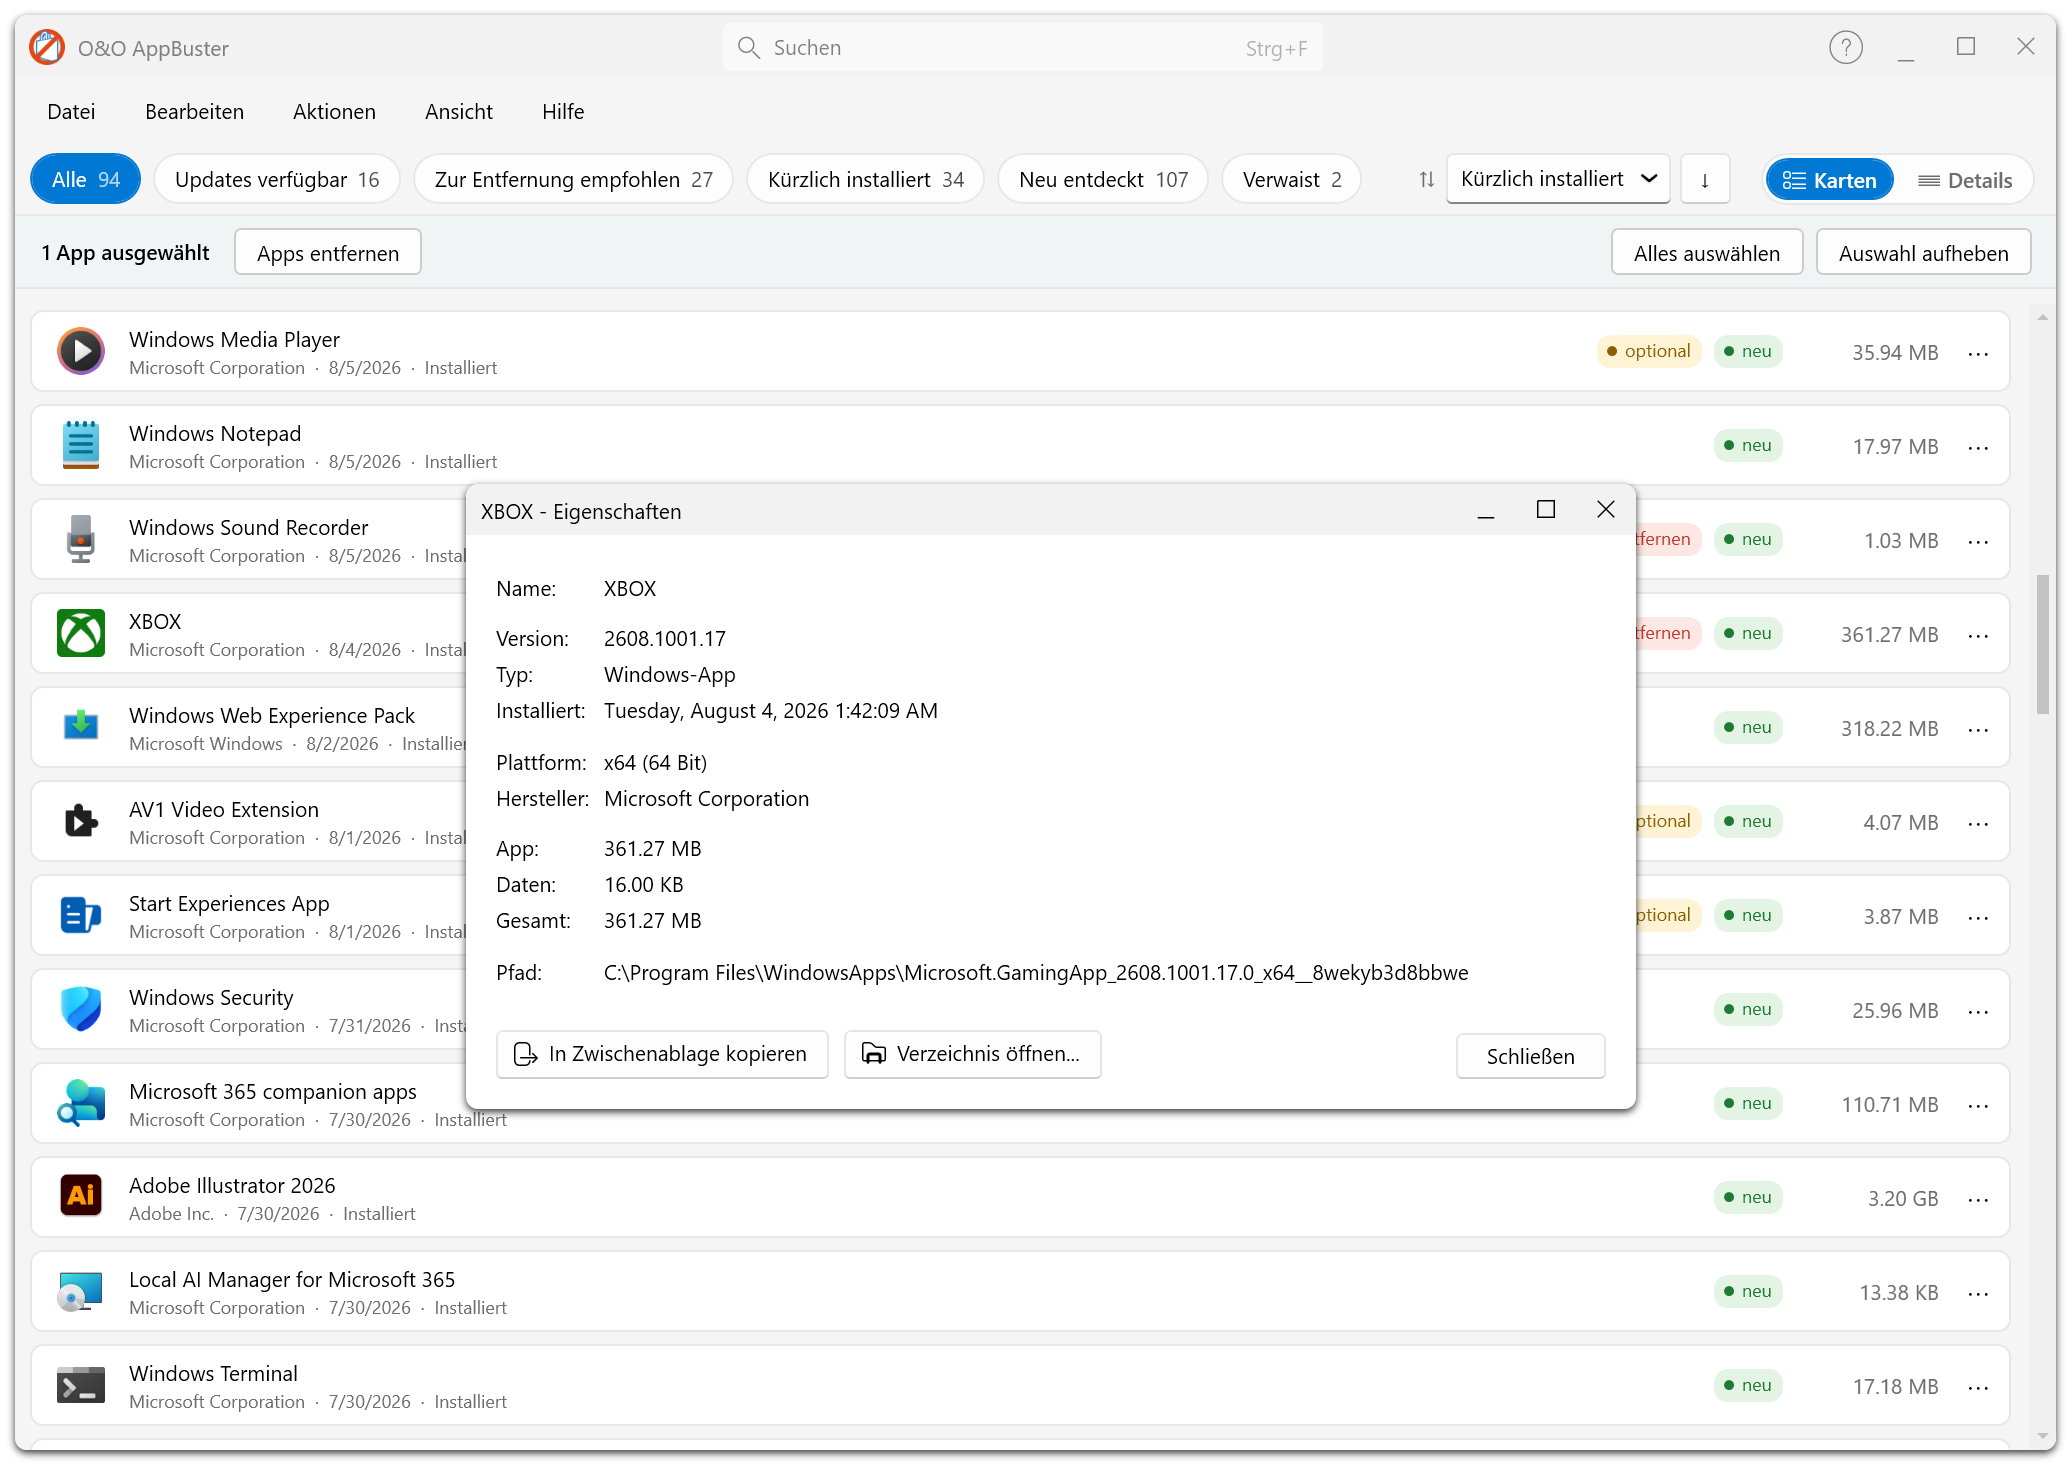This screenshot has width=2071, height=1465.
Task: Click the XBOX install path text
Action: (1036, 972)
